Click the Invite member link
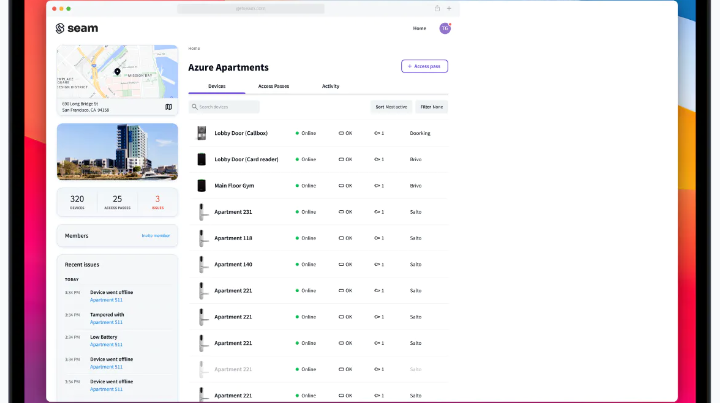This screenshot has height=403, width=720. (155, 236)
